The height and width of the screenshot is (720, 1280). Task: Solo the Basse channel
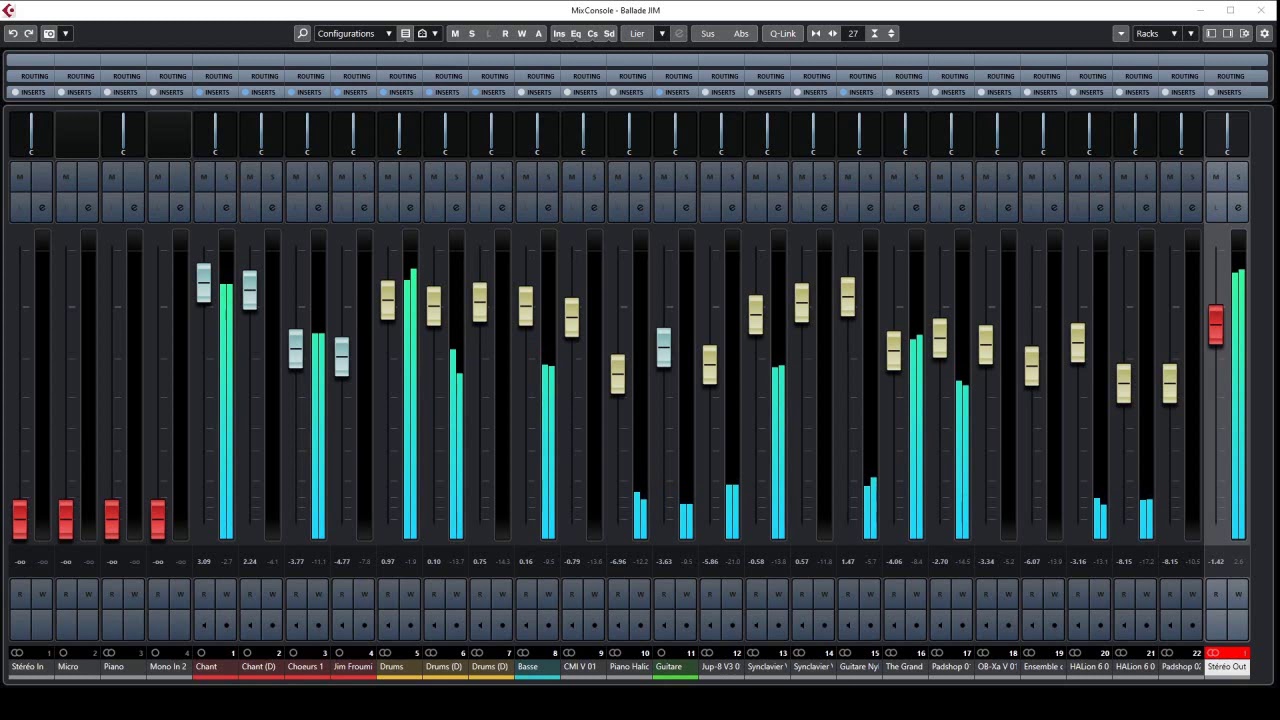click(548, 177)
